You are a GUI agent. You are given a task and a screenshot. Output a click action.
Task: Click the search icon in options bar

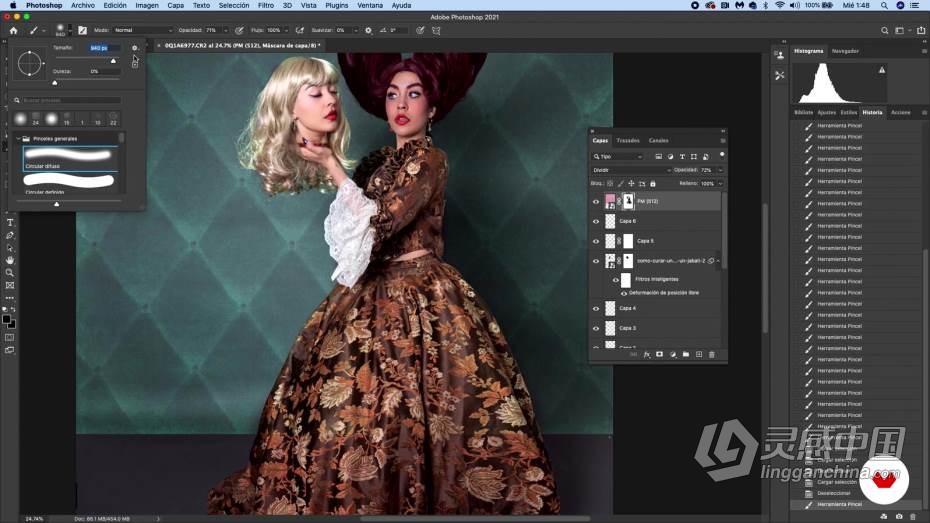tap(884, 30)
